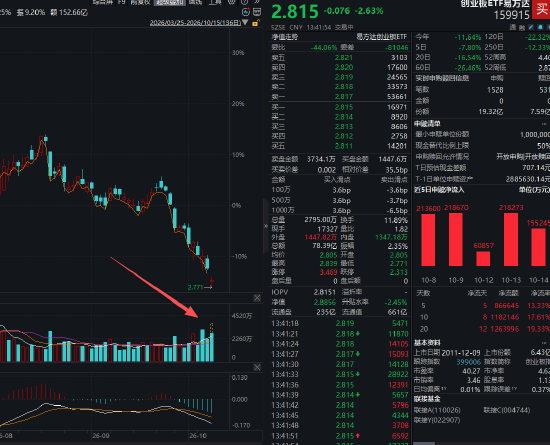Click the F9 item in the top toolbar
This screenshot has width=550, height=445.
click(x=121, y=2)
